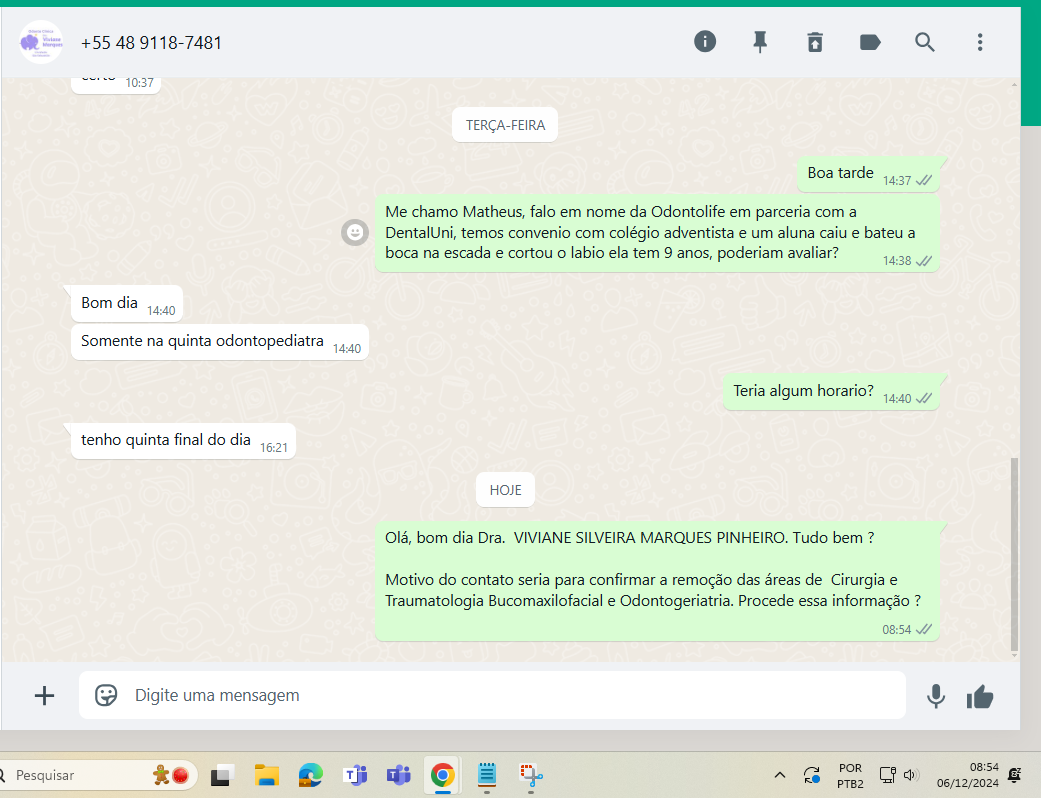This screenshot has width=1041, height=798.
Task: Open the first Microsoft Teams taskbar icon
Action: (355, 775)
